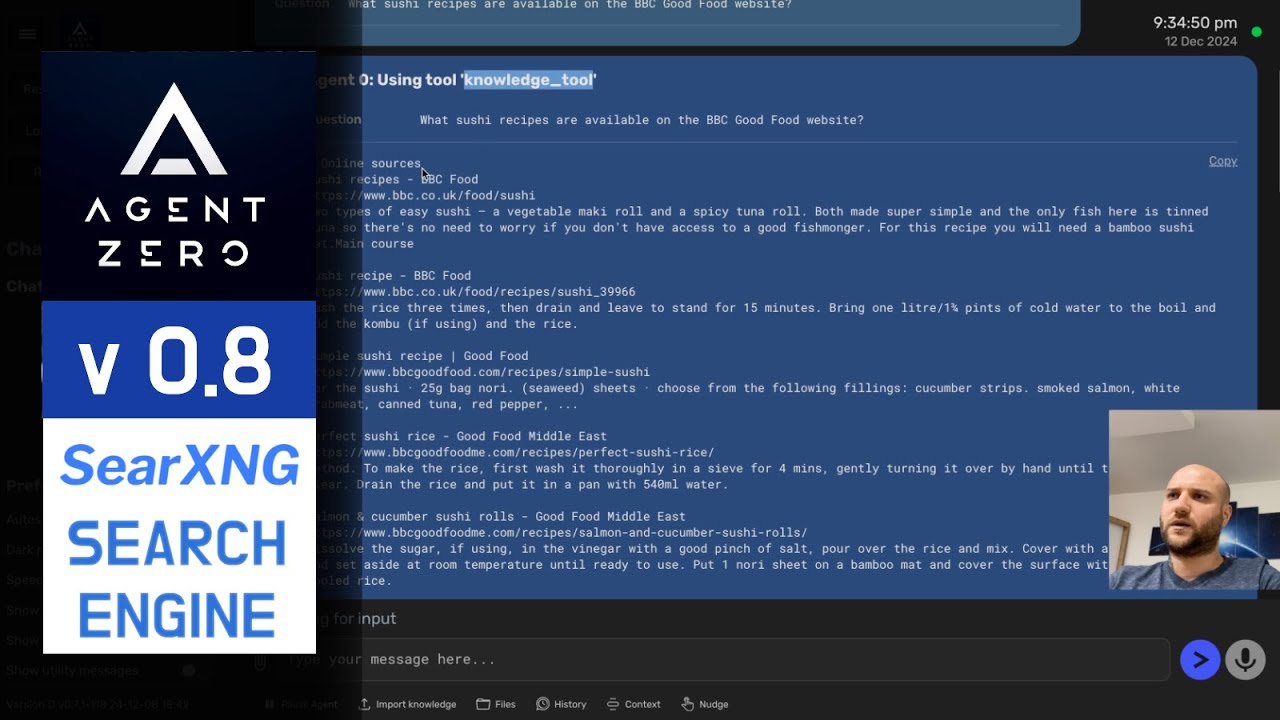
Task: Select the highlighted 'knowledge_tool' text
Action: click(529, 80)
